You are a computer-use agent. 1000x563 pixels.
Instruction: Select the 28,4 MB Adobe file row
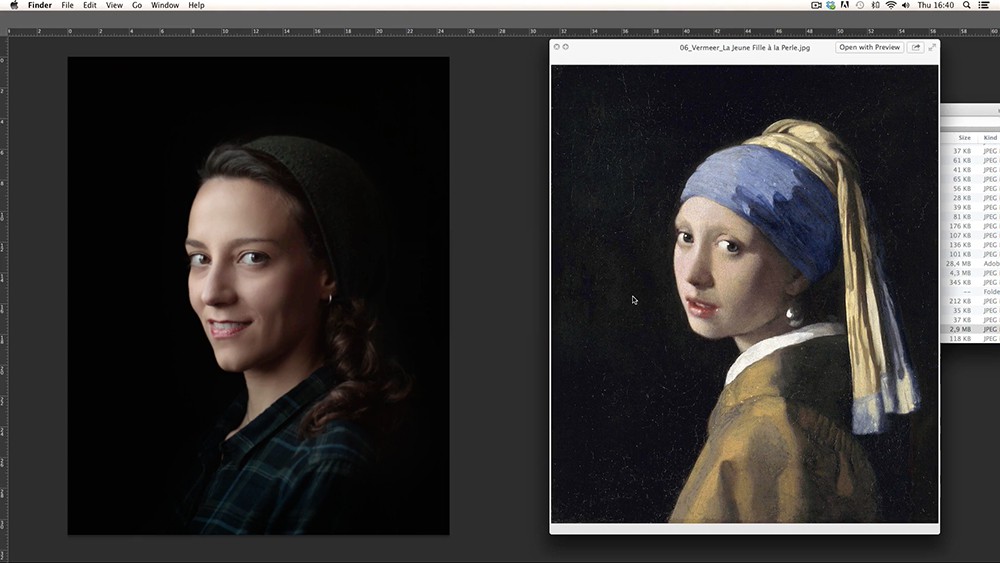pyautogui.click(x=971, y=263)
